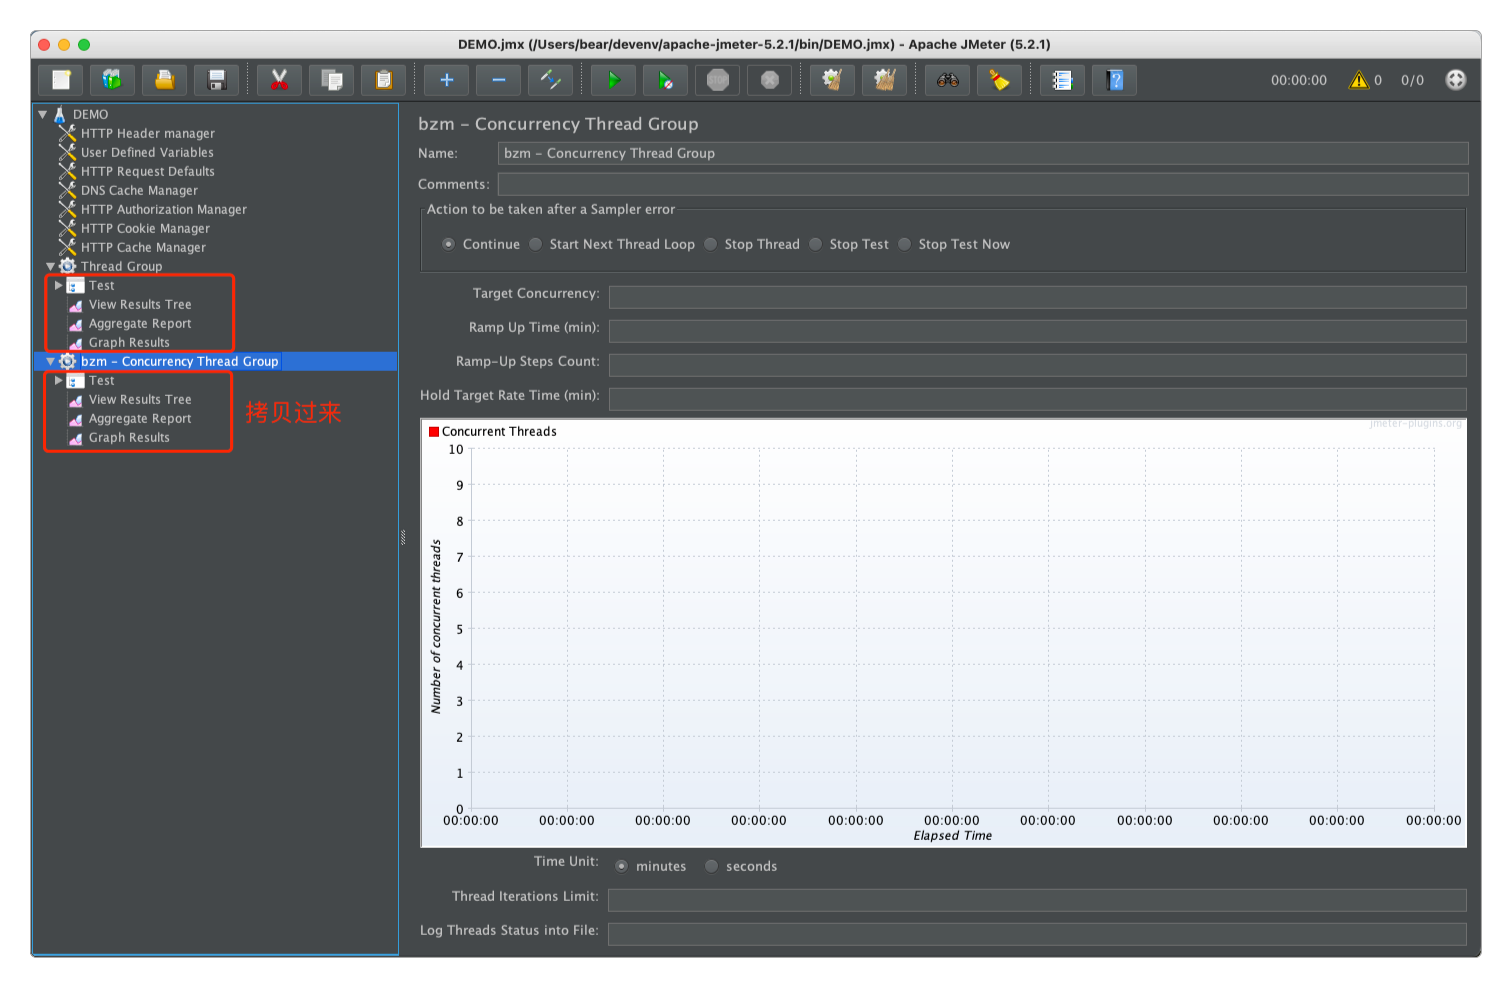Click the warning triangle log indicator

[x=1358, y=80]
